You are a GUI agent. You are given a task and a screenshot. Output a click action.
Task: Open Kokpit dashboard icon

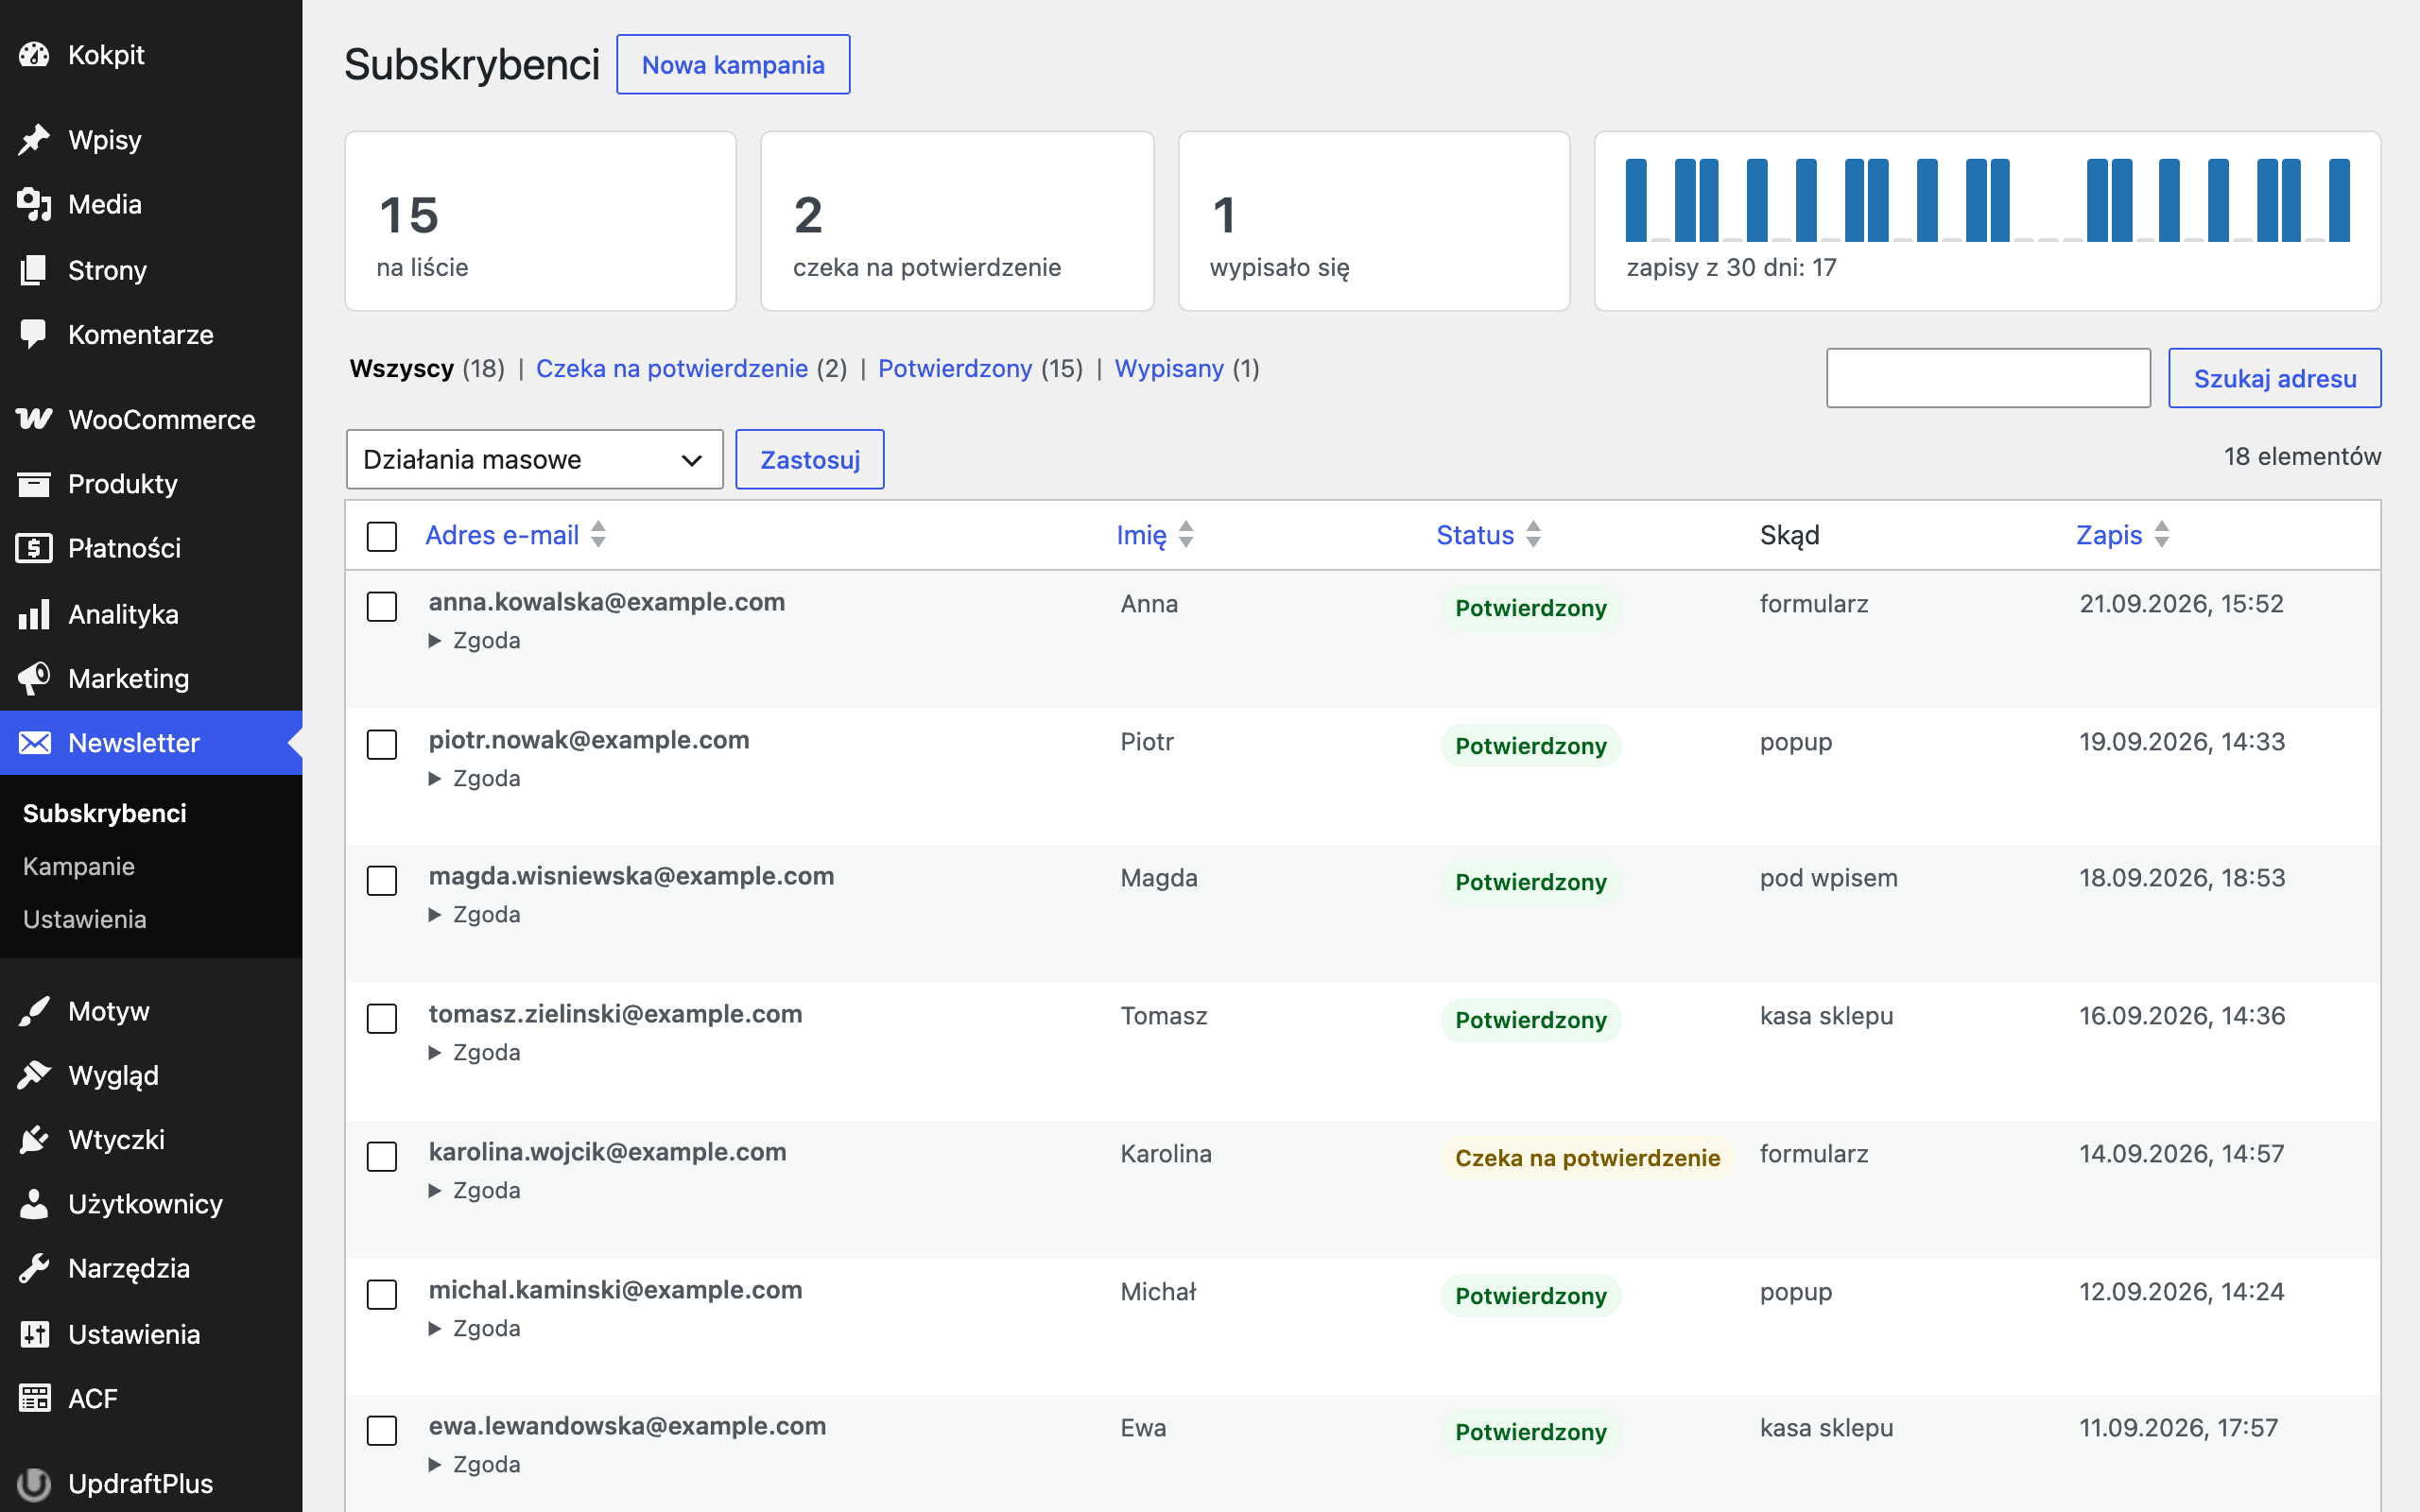tap(34, 55)
